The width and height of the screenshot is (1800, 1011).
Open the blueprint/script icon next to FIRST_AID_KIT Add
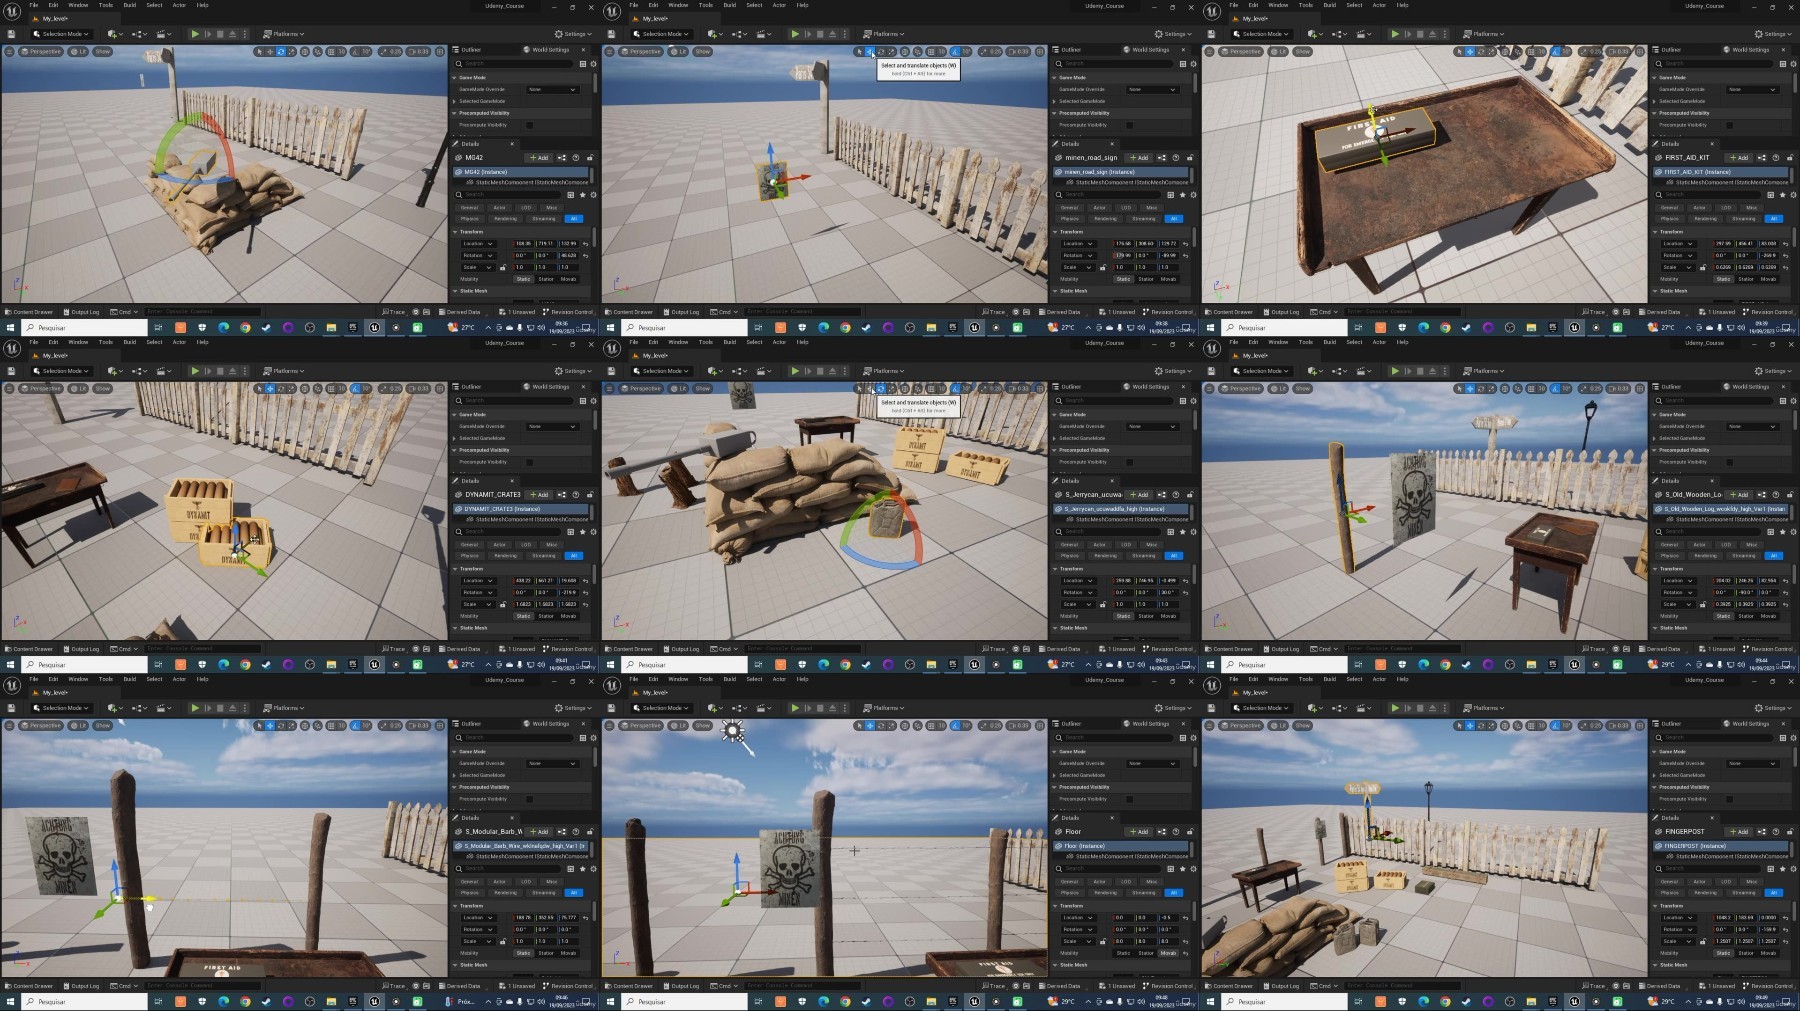tap(1761, 158)
